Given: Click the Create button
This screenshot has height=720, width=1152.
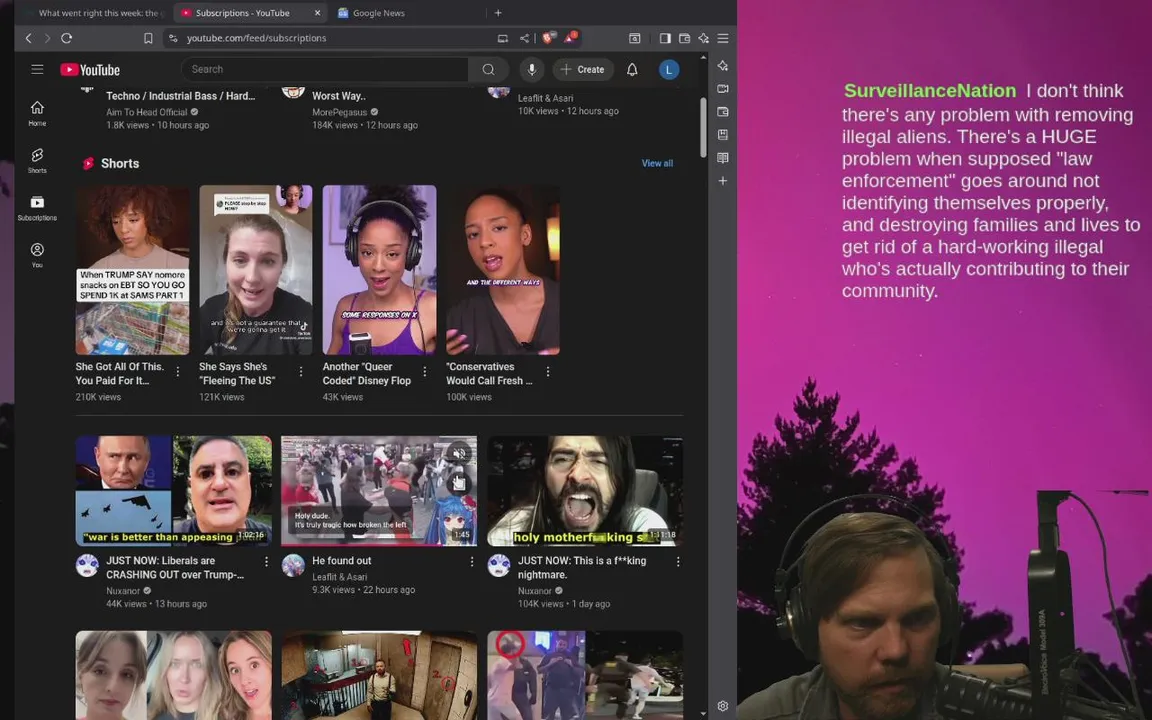Looking at the screenshot, I should [x=583, y=70].
